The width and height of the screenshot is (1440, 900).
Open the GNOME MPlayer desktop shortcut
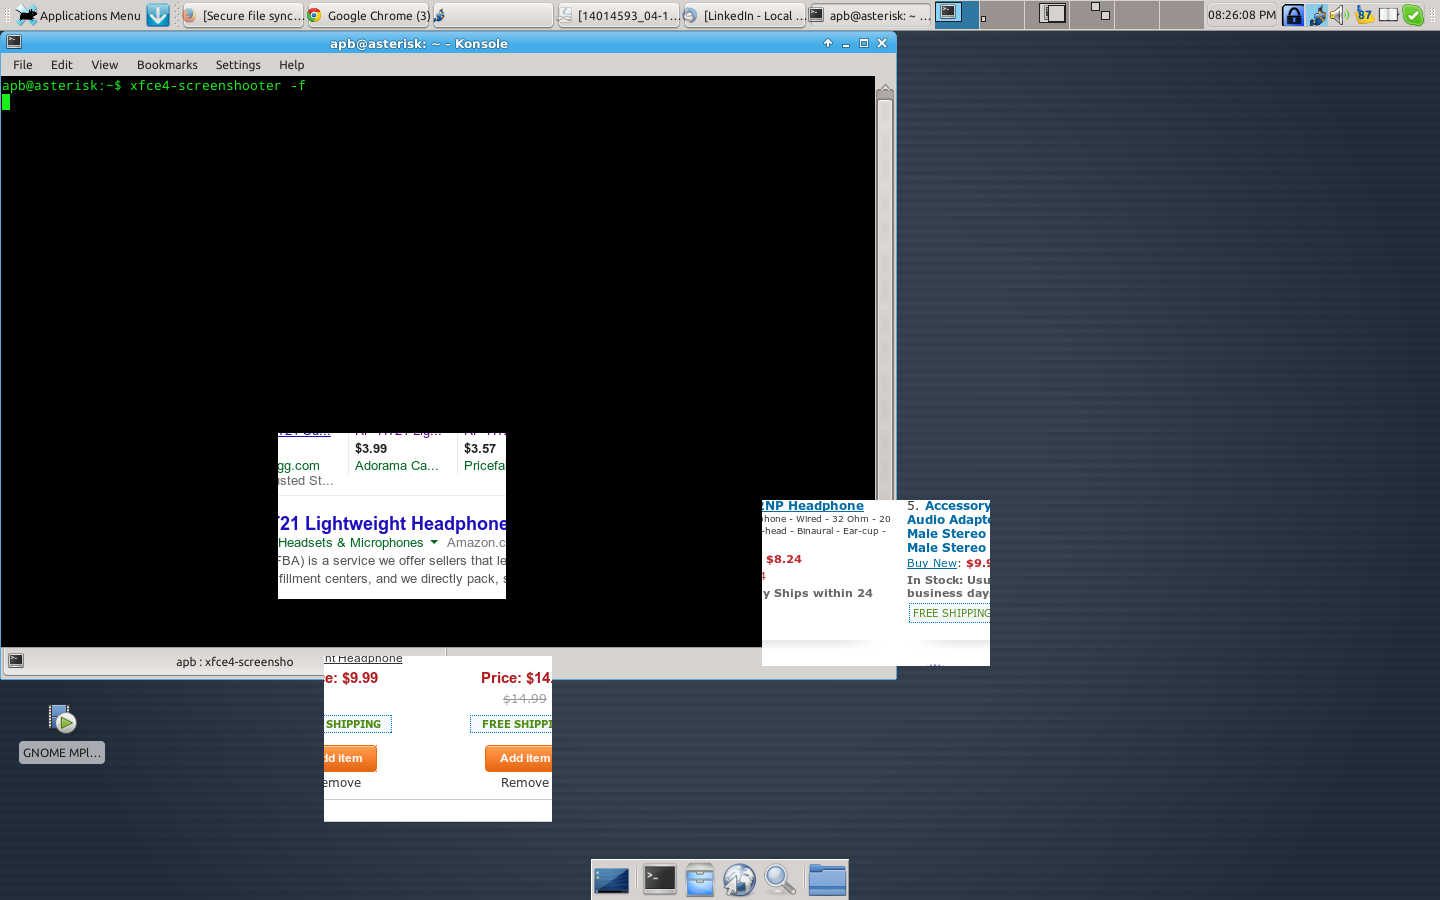coord(62,732)
